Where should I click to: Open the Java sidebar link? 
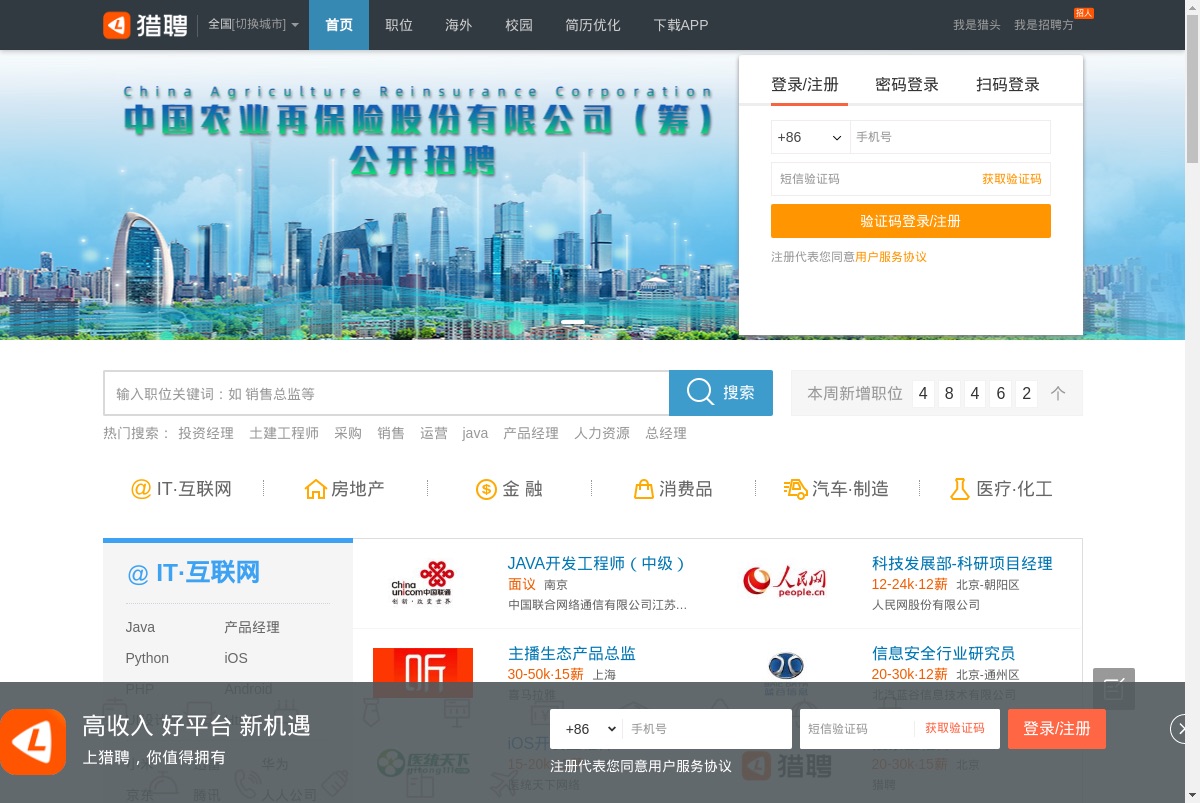tap(140, 627)
